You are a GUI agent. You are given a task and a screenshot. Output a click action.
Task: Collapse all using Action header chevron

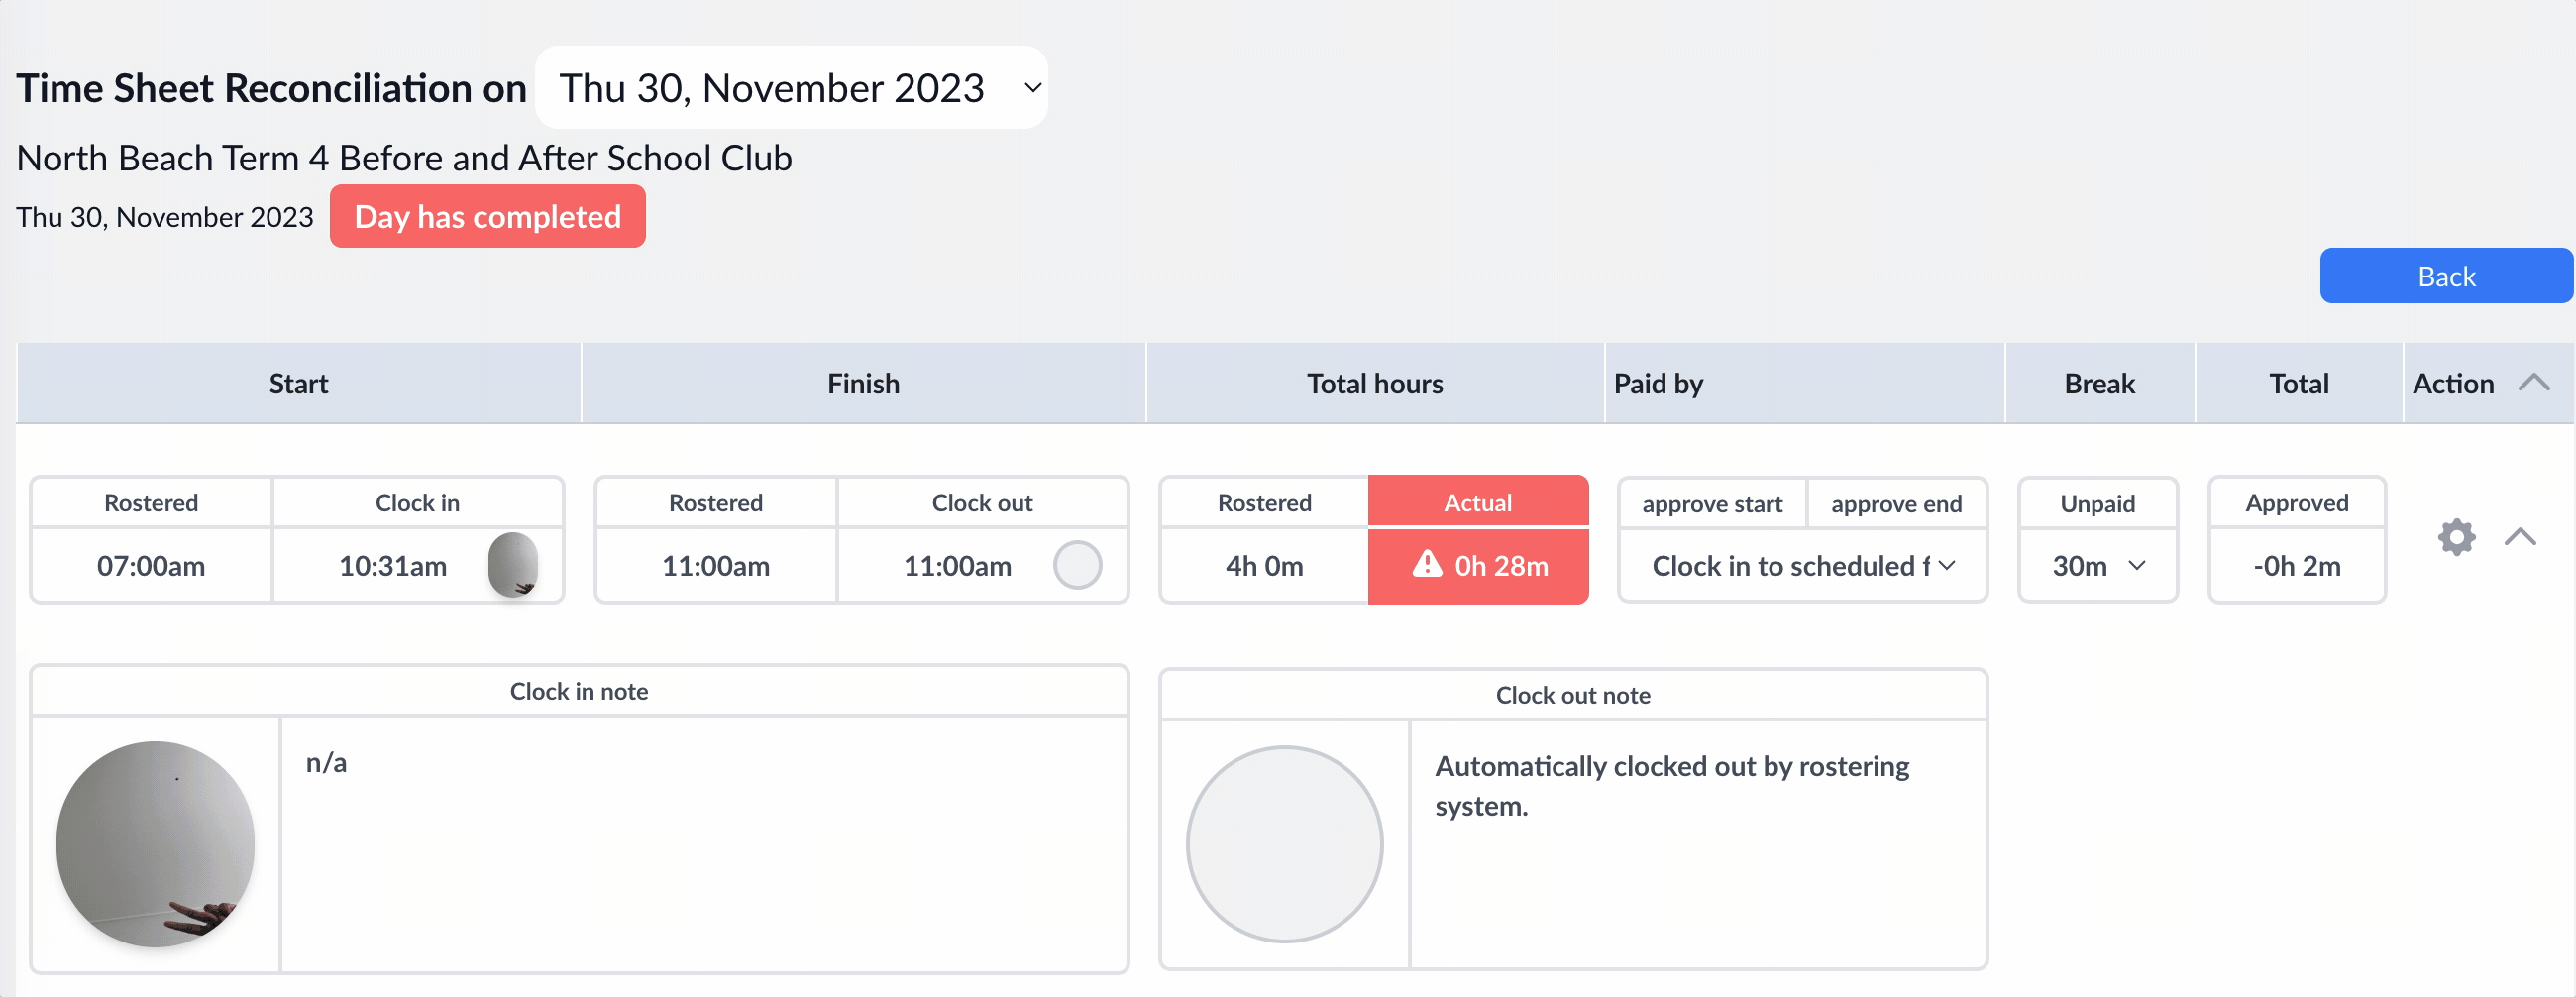(x=2533, y=383)
